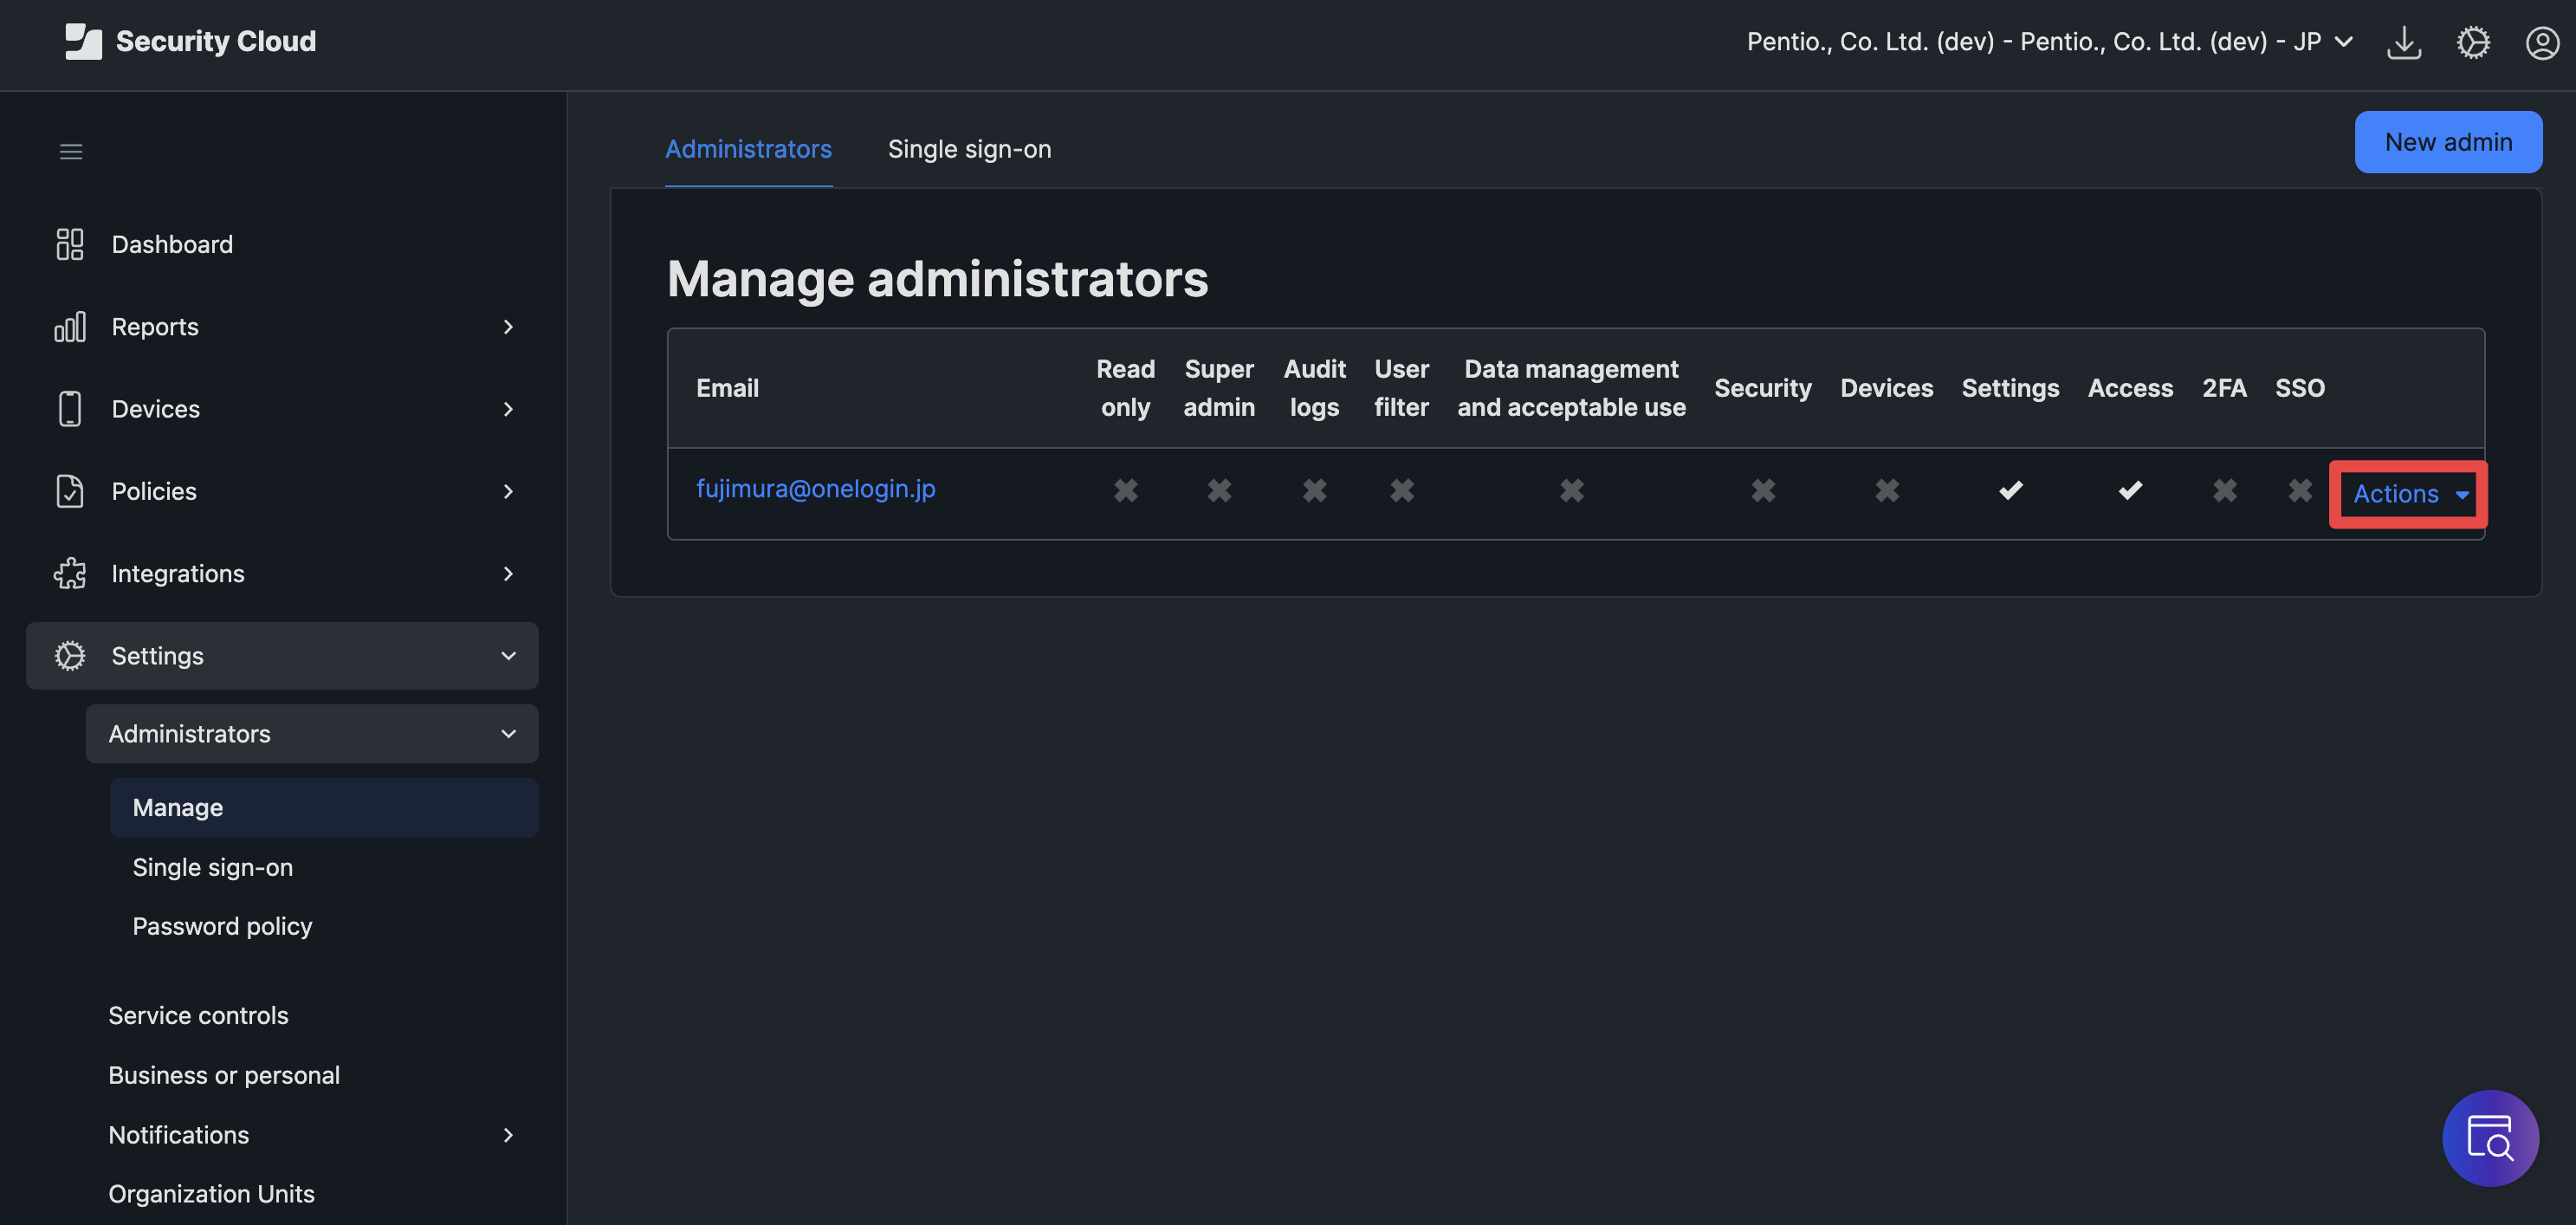Open the user profile icon
The width and height of the screenshot is (2576, 1225).
coord(2542,42)
